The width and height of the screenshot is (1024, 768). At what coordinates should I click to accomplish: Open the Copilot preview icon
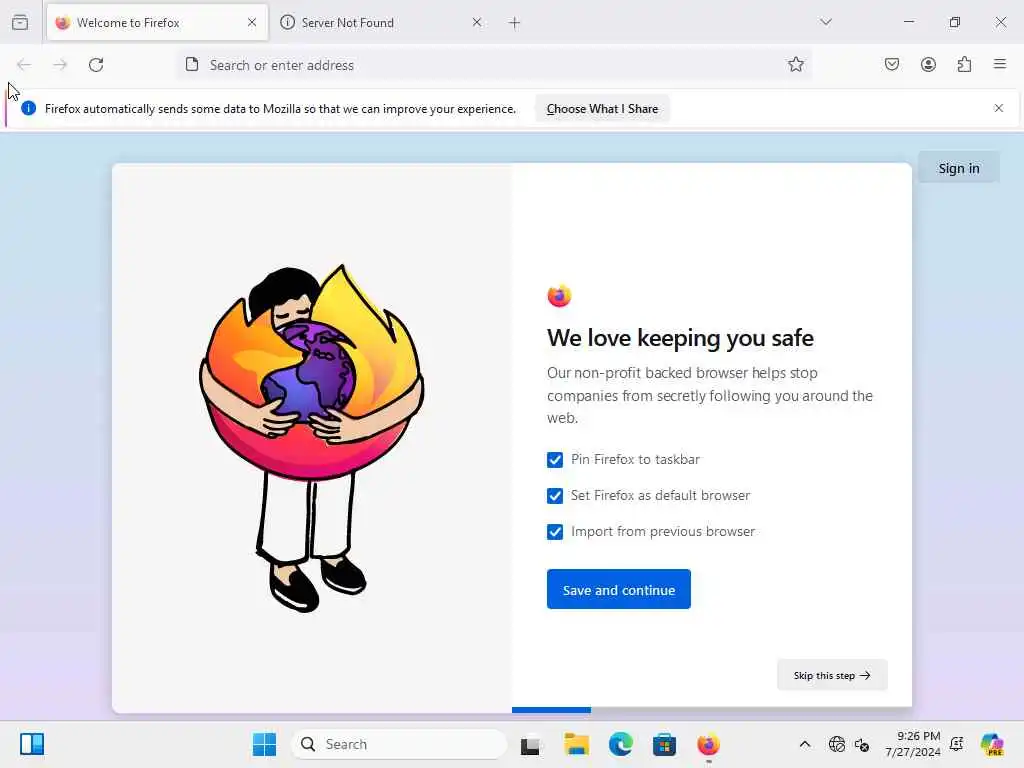click(992, 744)
